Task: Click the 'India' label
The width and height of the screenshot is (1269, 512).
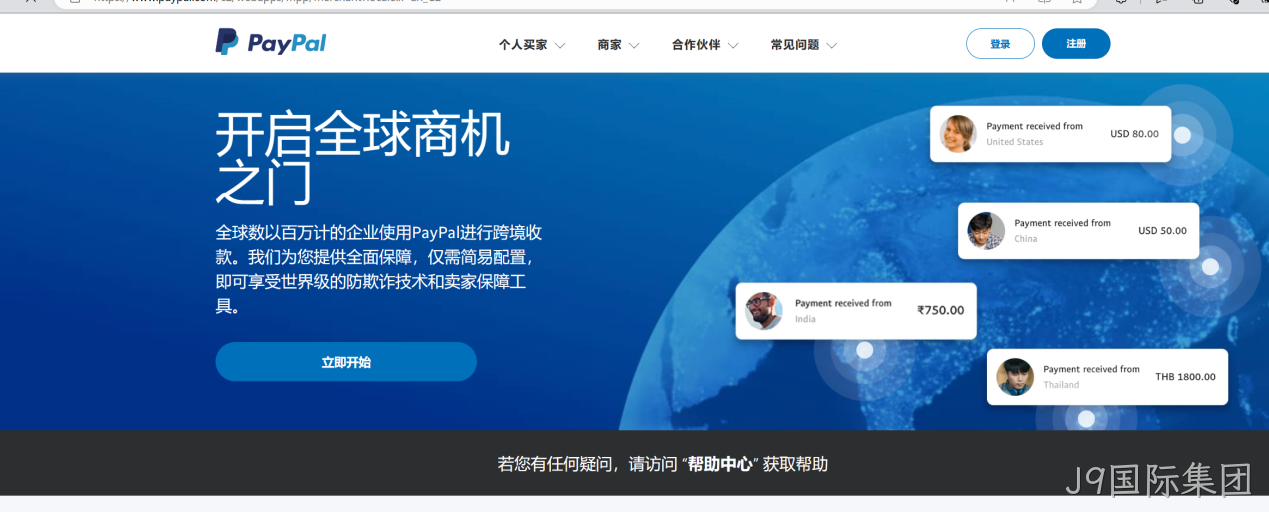Action: (x=805, y=319)
